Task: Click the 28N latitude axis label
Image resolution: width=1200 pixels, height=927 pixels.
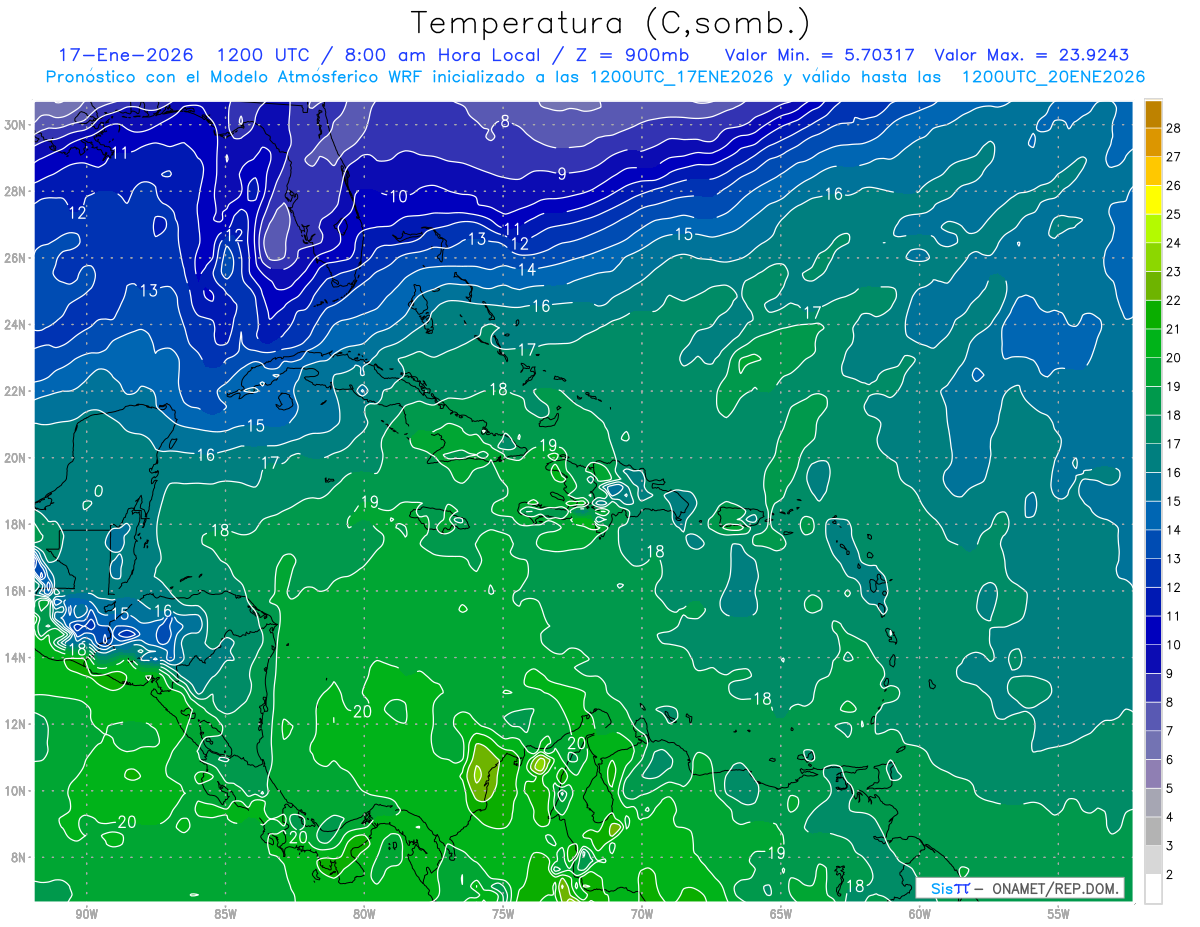Action: tap(17, 191)
